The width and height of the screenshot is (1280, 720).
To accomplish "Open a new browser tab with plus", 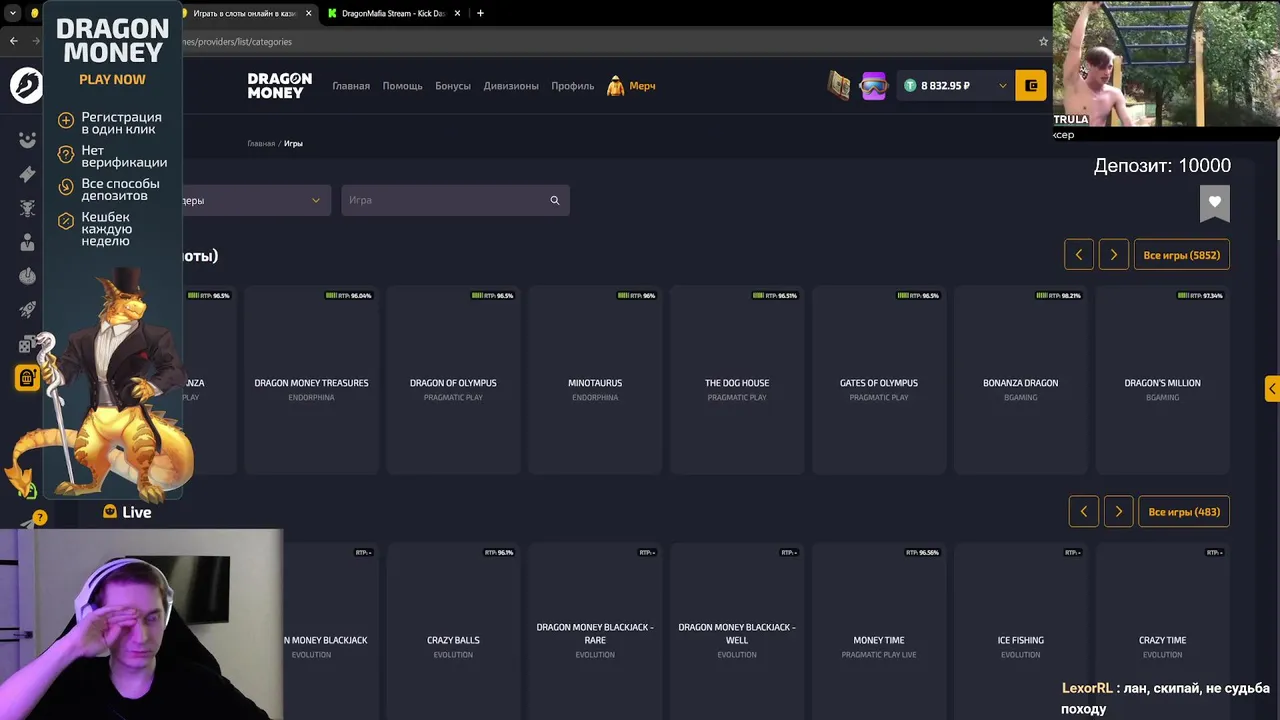I will pos(480,13).
